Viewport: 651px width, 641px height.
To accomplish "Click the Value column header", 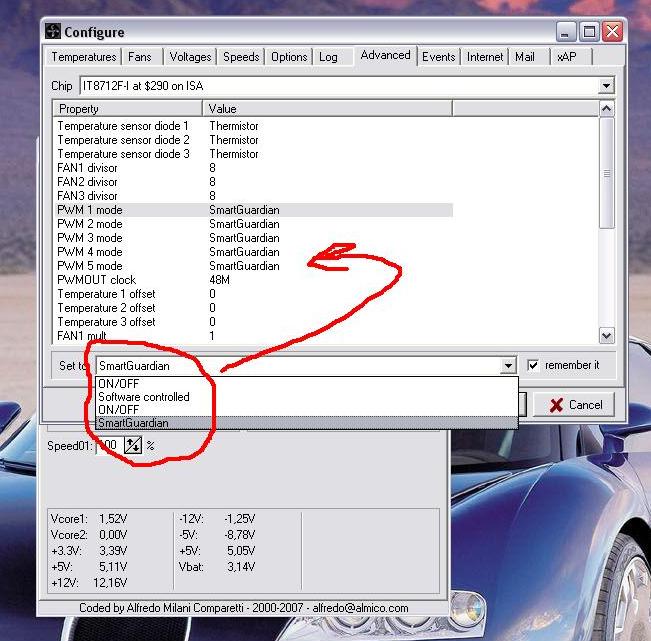I will pos(327,109).
